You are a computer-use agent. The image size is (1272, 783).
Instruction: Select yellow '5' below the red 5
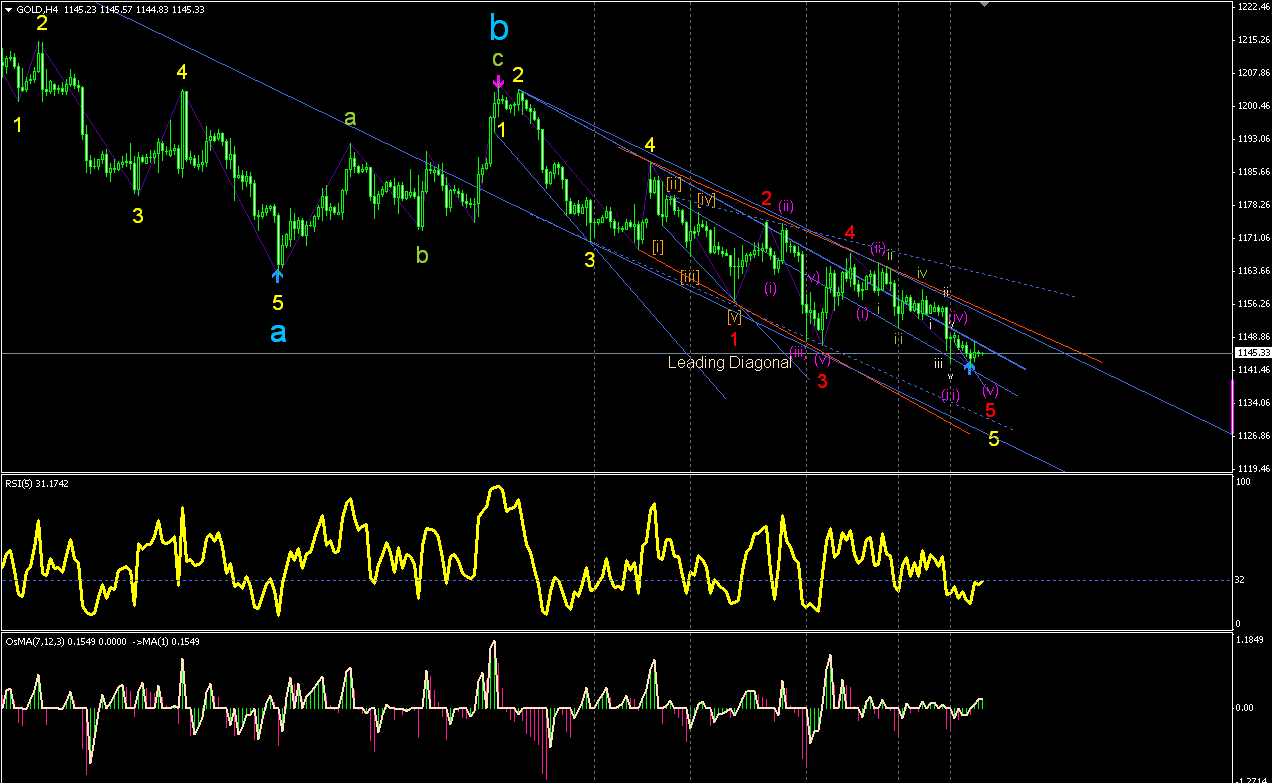[x=994, y=438]
